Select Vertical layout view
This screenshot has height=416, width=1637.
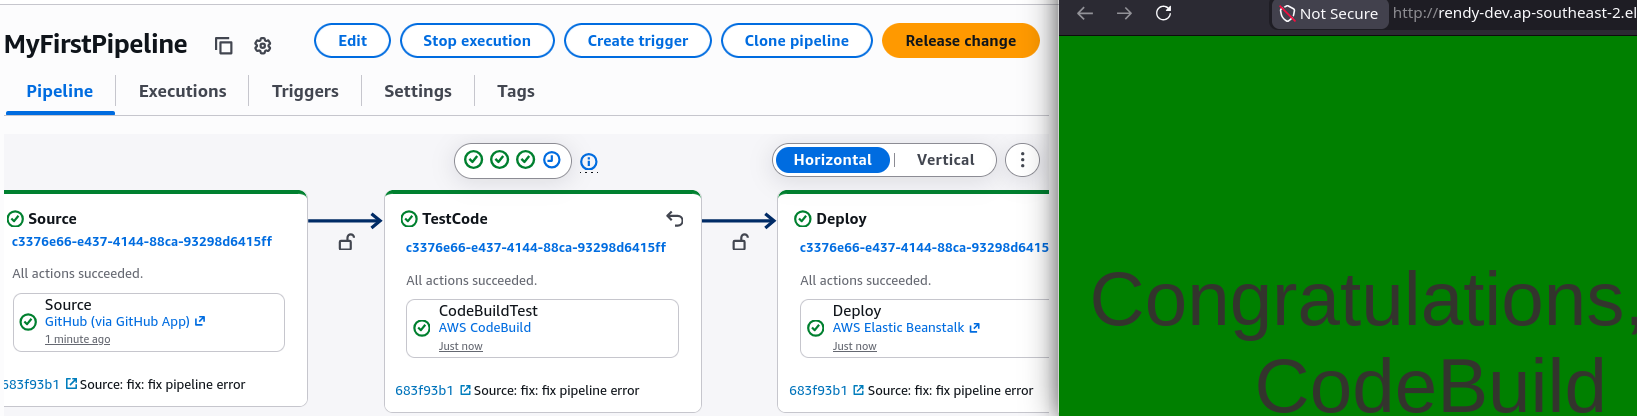coord(945,160)
